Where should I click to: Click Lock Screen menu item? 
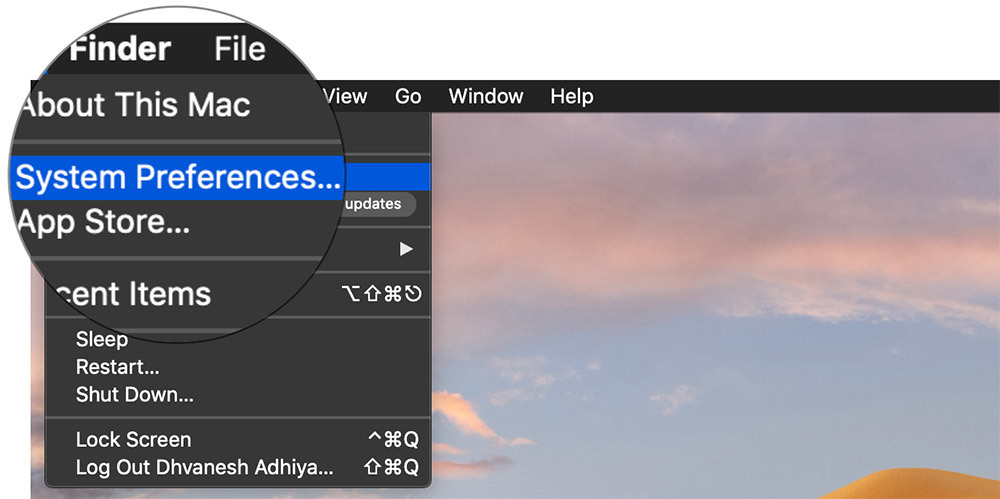tap(133, 440)
